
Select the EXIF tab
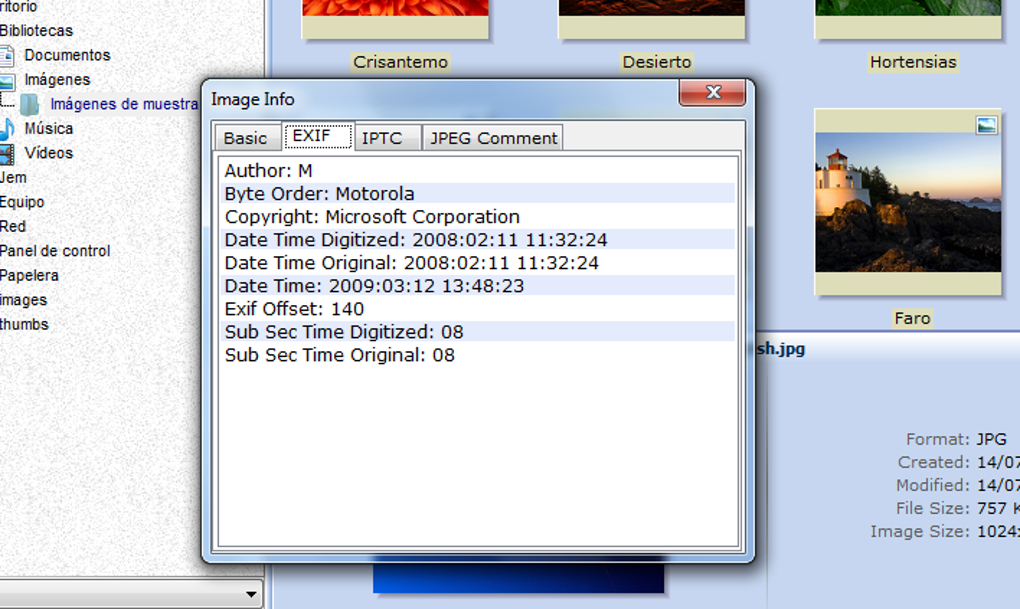pos(317,135)
